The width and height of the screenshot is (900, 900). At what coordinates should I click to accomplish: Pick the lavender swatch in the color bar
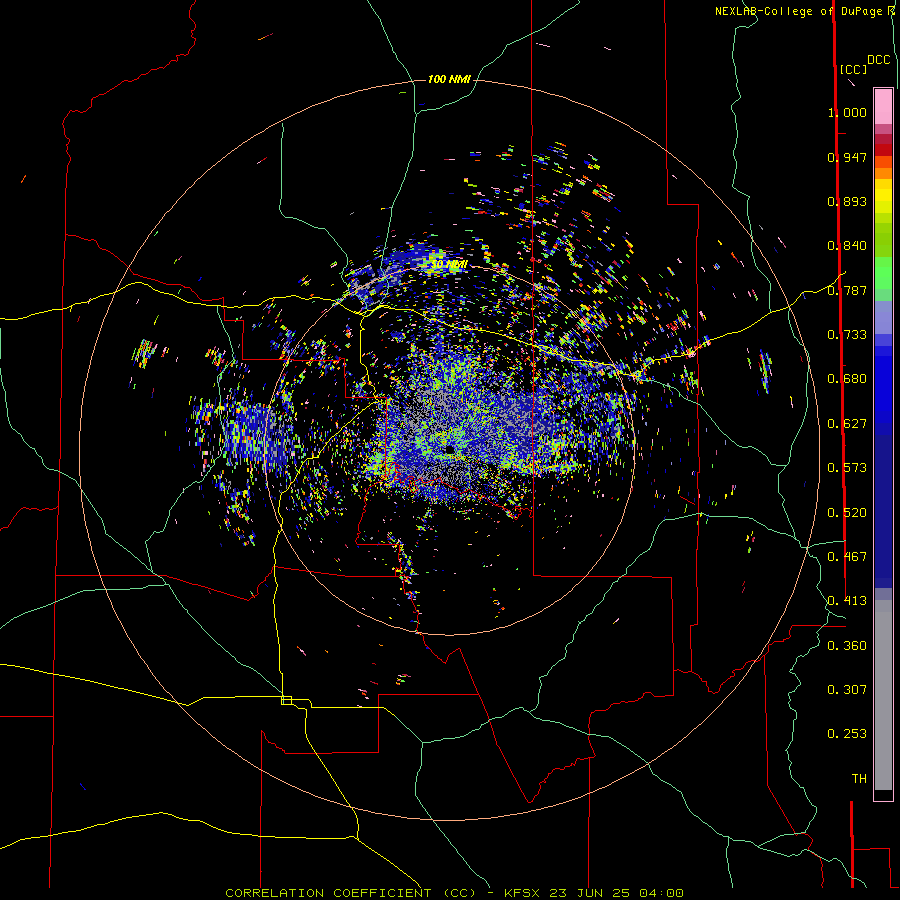point(883,317)
